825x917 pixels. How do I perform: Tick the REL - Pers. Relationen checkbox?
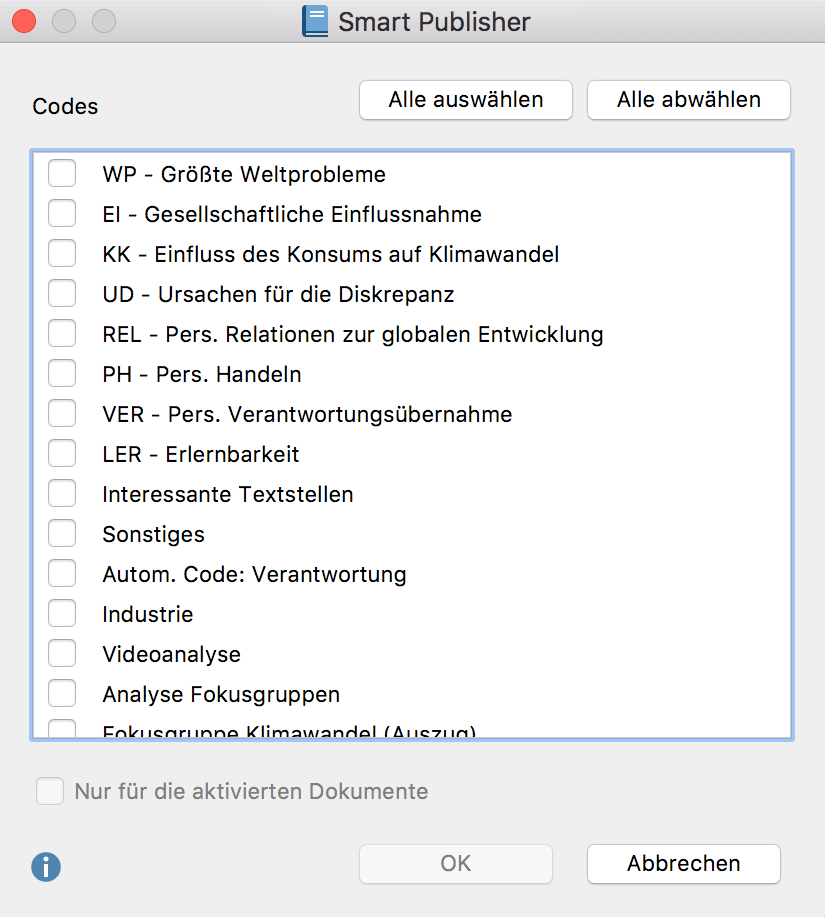click(x=62, y=333)
